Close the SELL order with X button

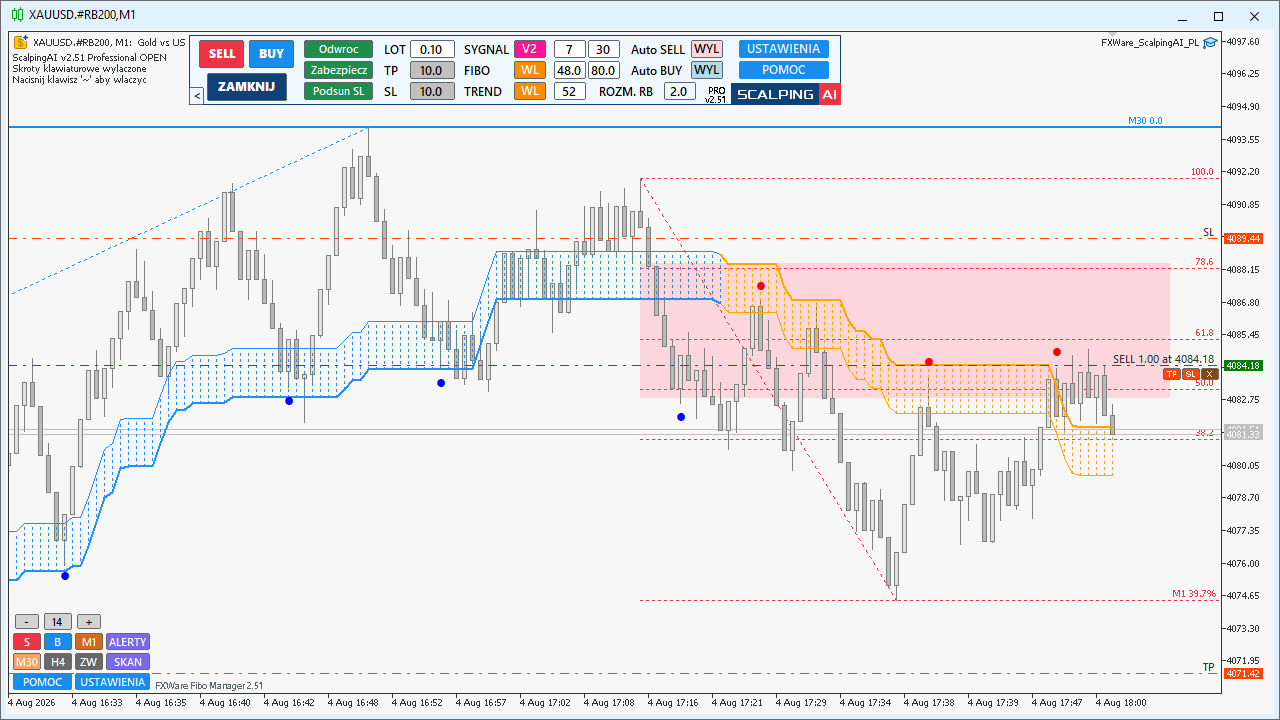tap(1210, 374)
